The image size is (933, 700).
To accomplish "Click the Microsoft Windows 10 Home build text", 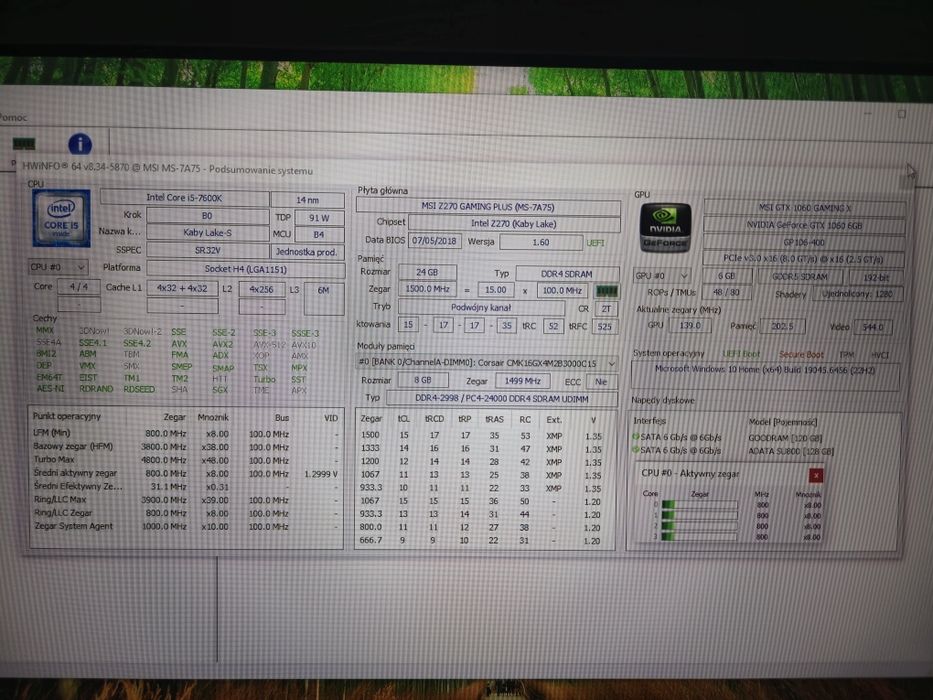I will pos(765,370).
